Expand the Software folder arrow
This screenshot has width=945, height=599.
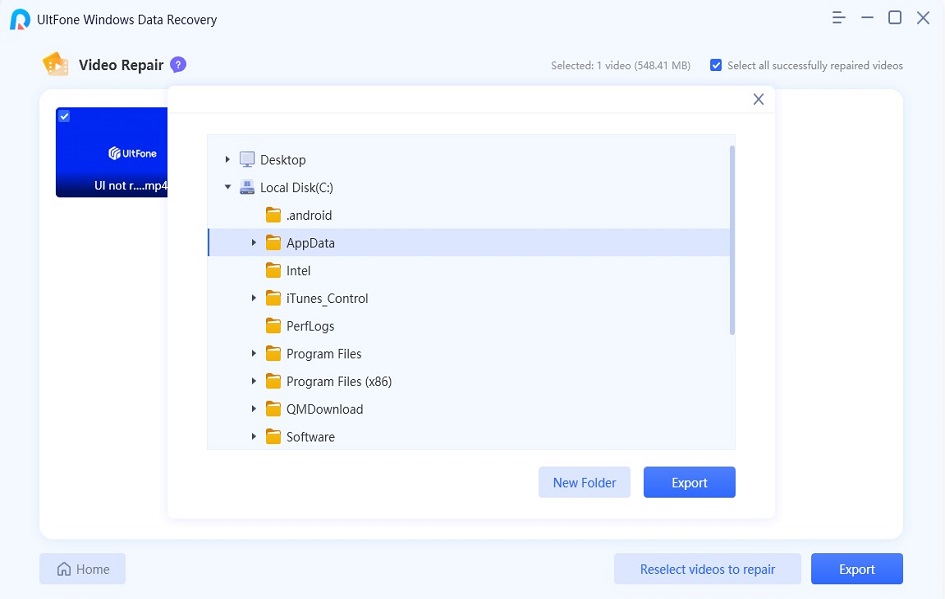click(254, 436)
